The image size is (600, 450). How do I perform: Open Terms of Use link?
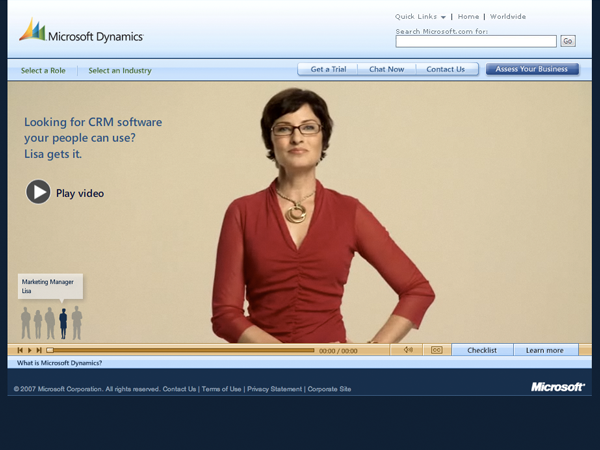coord(221,389)
